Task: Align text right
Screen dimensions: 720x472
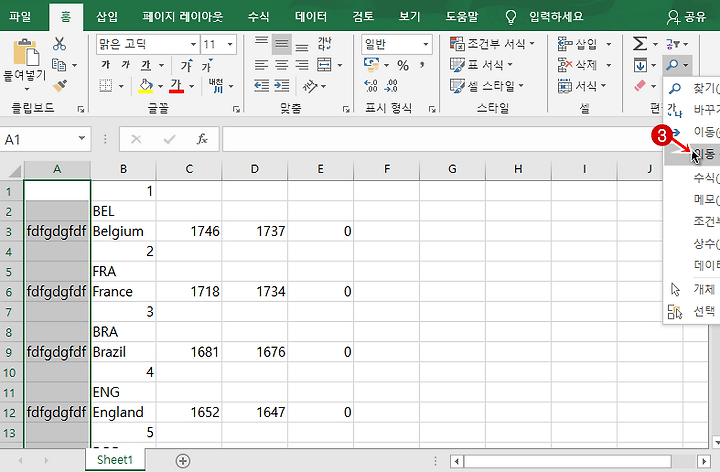Action: (302, 65)
